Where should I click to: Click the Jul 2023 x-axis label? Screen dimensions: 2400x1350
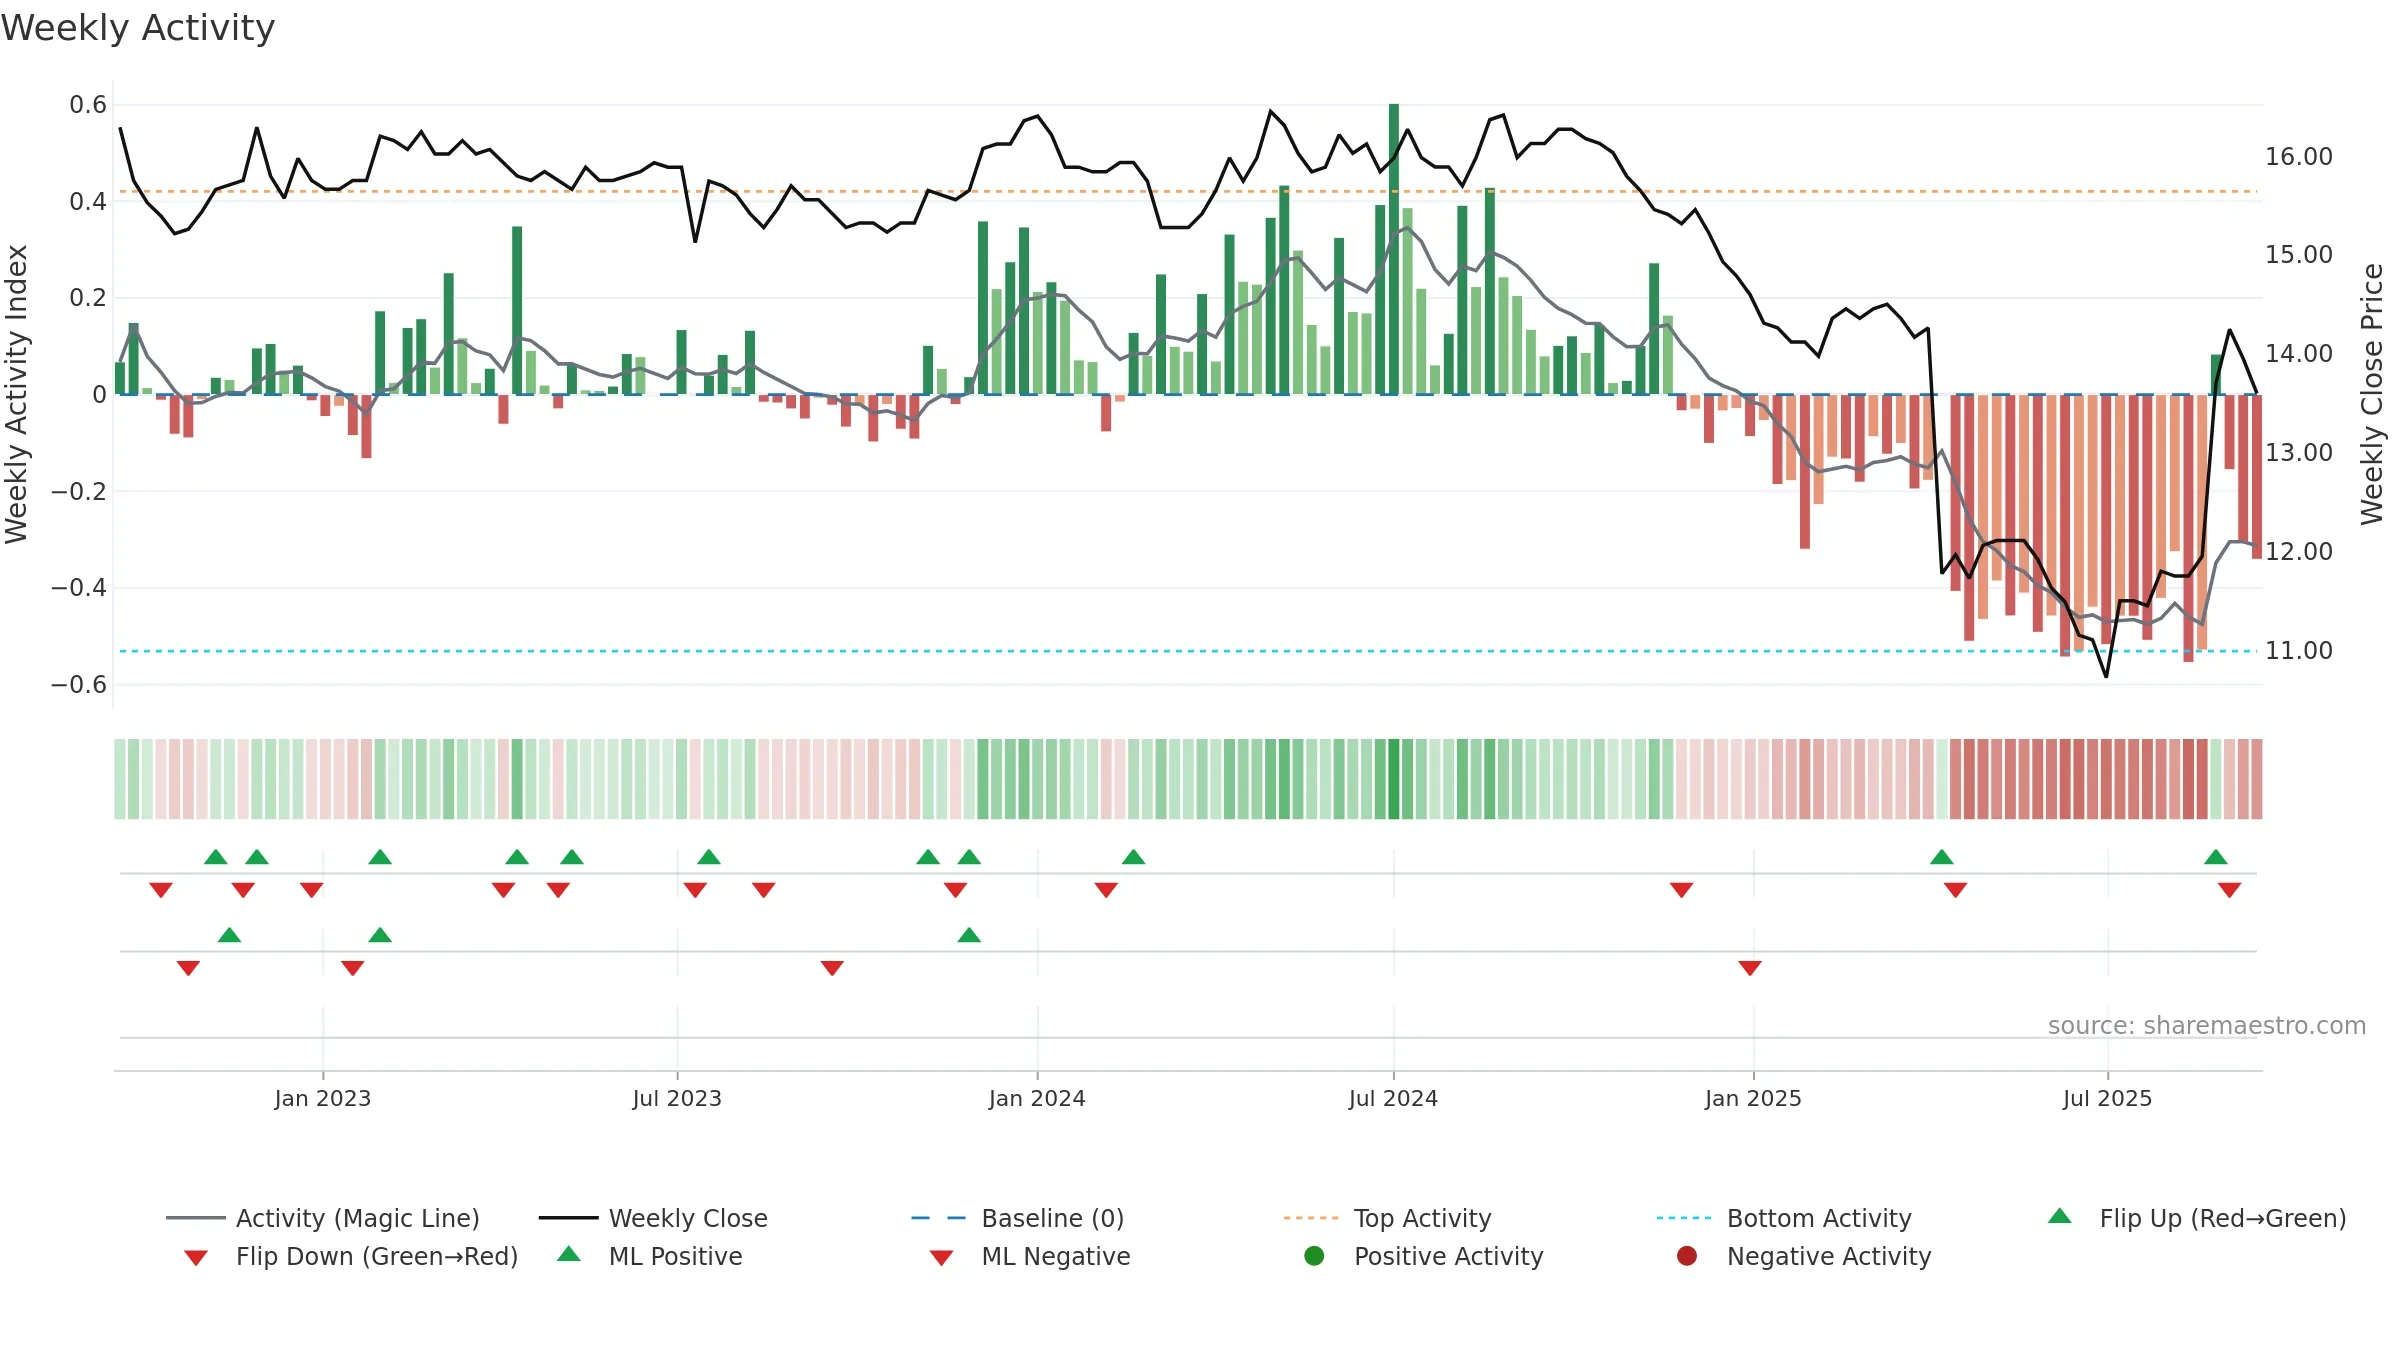(x=677, y=1098)
